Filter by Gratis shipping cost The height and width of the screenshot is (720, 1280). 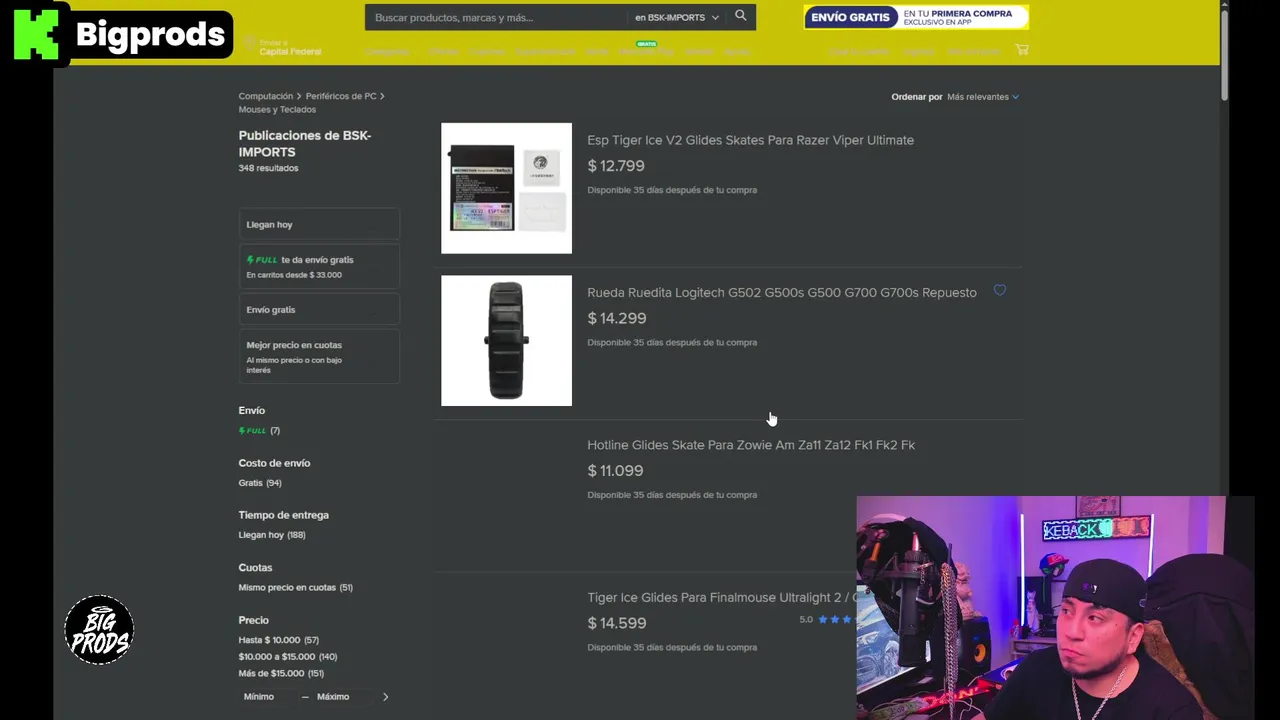[260, 483]
